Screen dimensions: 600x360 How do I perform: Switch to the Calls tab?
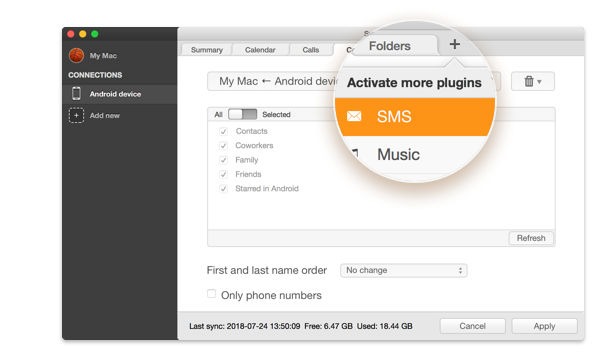pyautogui.click(x=310, y=50)
